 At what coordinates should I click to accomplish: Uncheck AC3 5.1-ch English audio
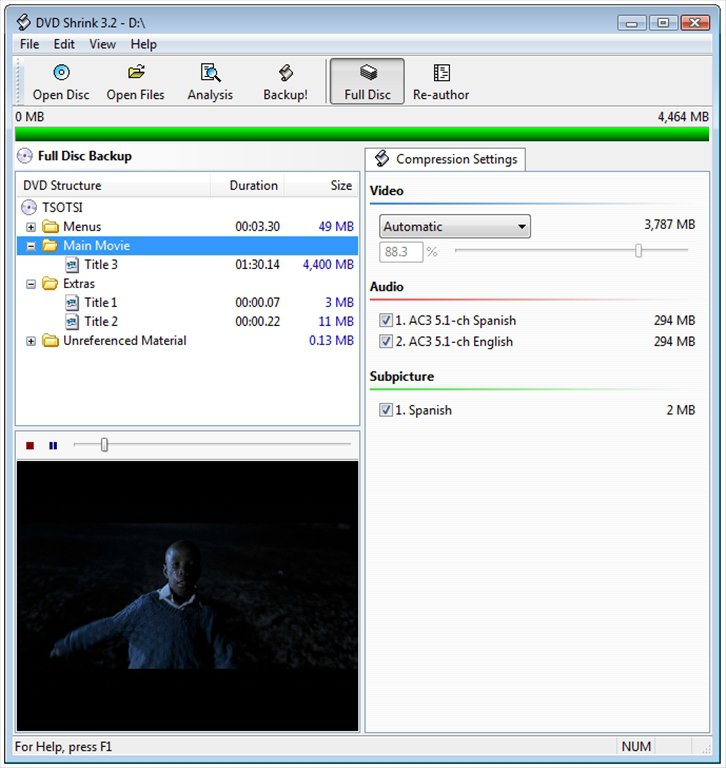(386, 341)
